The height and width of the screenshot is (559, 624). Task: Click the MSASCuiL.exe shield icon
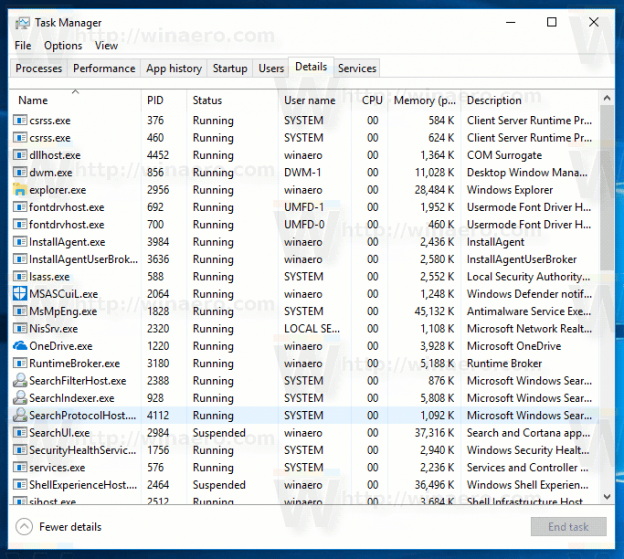pos(20,294)
